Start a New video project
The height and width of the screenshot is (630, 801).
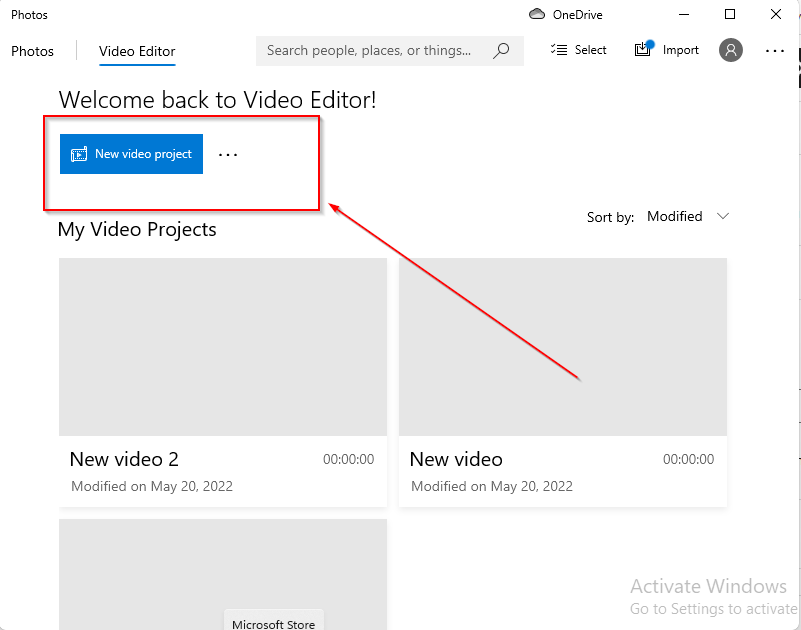pos(131,155)
